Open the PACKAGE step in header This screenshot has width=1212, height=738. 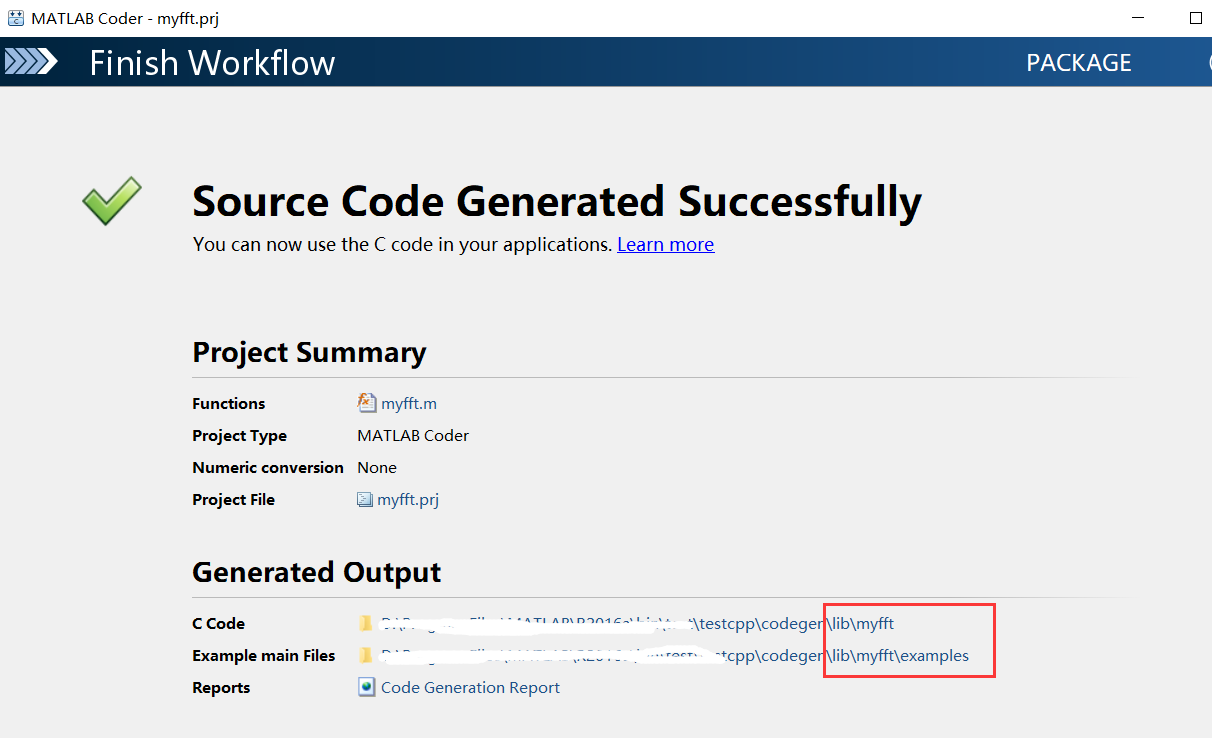1079,62
